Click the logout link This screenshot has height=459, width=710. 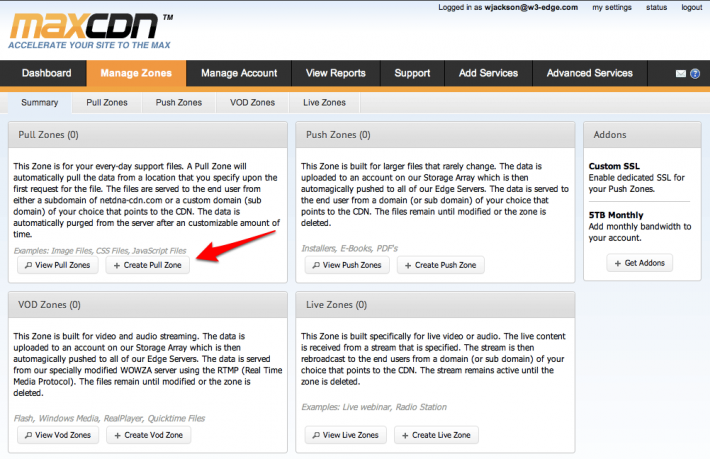click(x=692, y=7)
